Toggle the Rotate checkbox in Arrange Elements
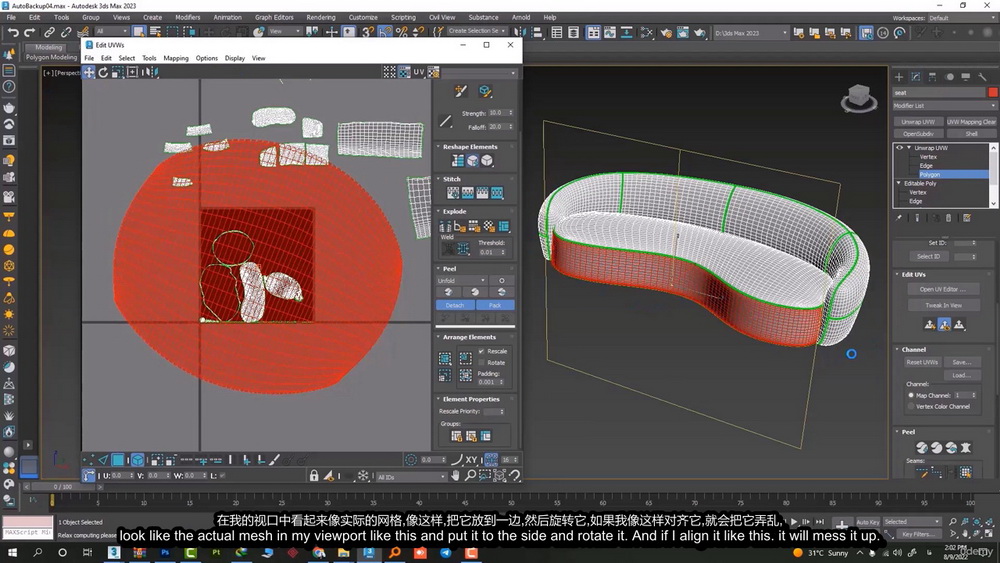1000x563 pixels. [482, 363]
